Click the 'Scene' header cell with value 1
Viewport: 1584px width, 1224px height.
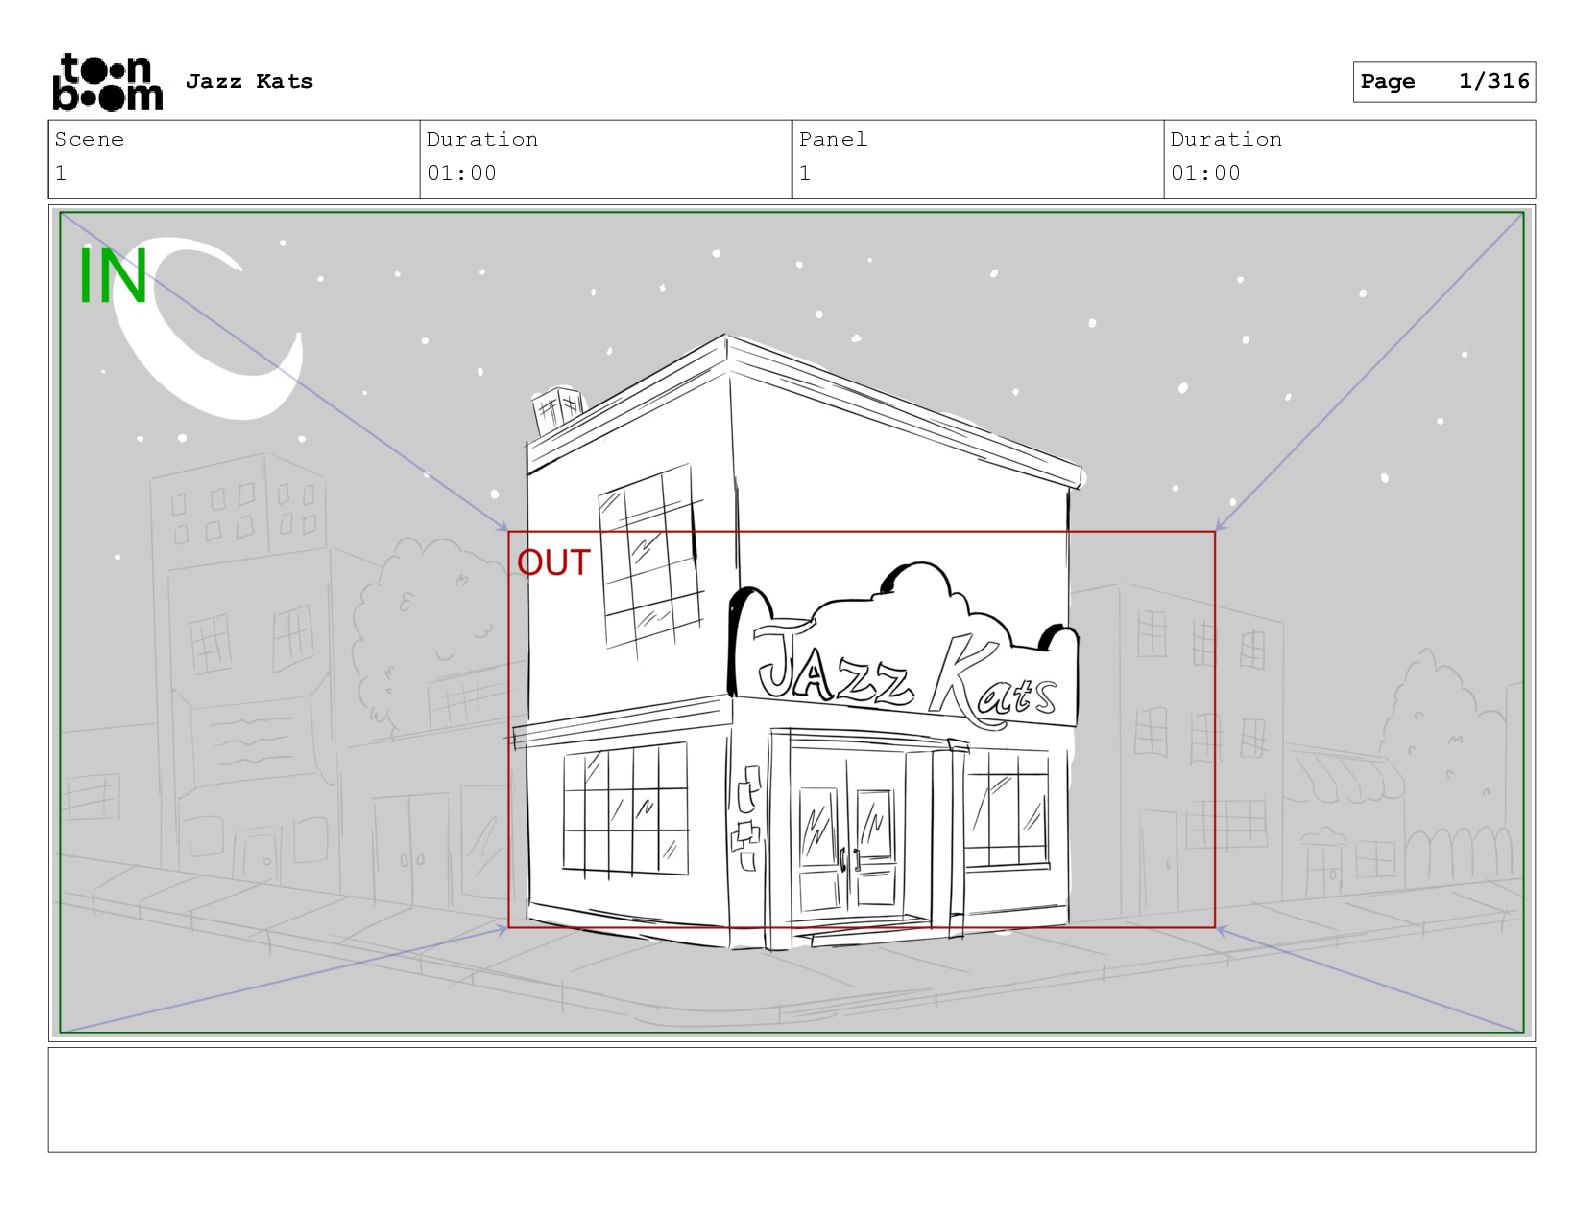[234, 159]
